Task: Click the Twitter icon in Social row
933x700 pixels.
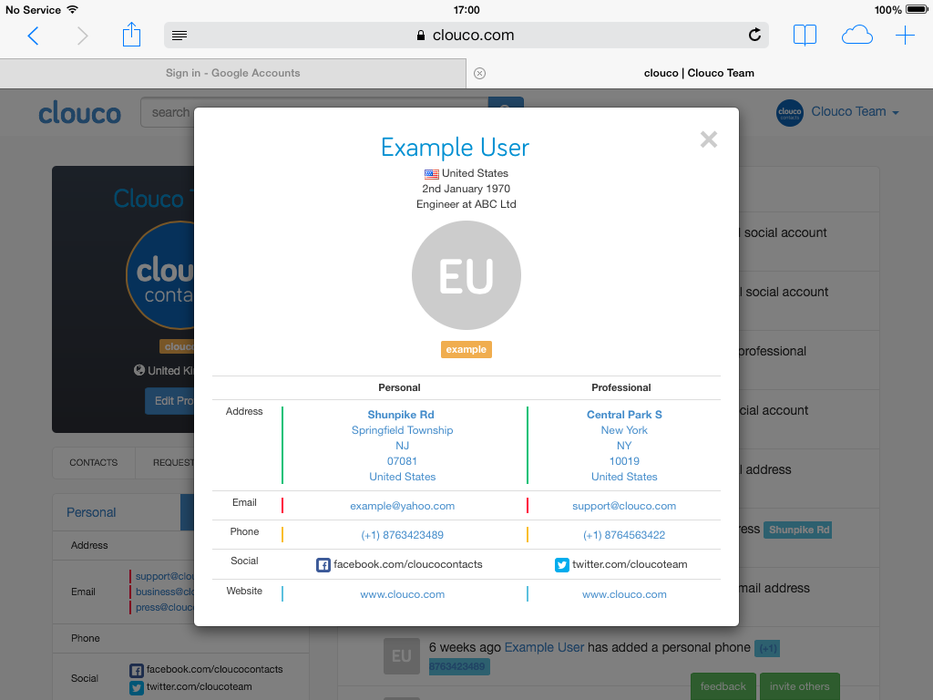Action: click(562, 565)
